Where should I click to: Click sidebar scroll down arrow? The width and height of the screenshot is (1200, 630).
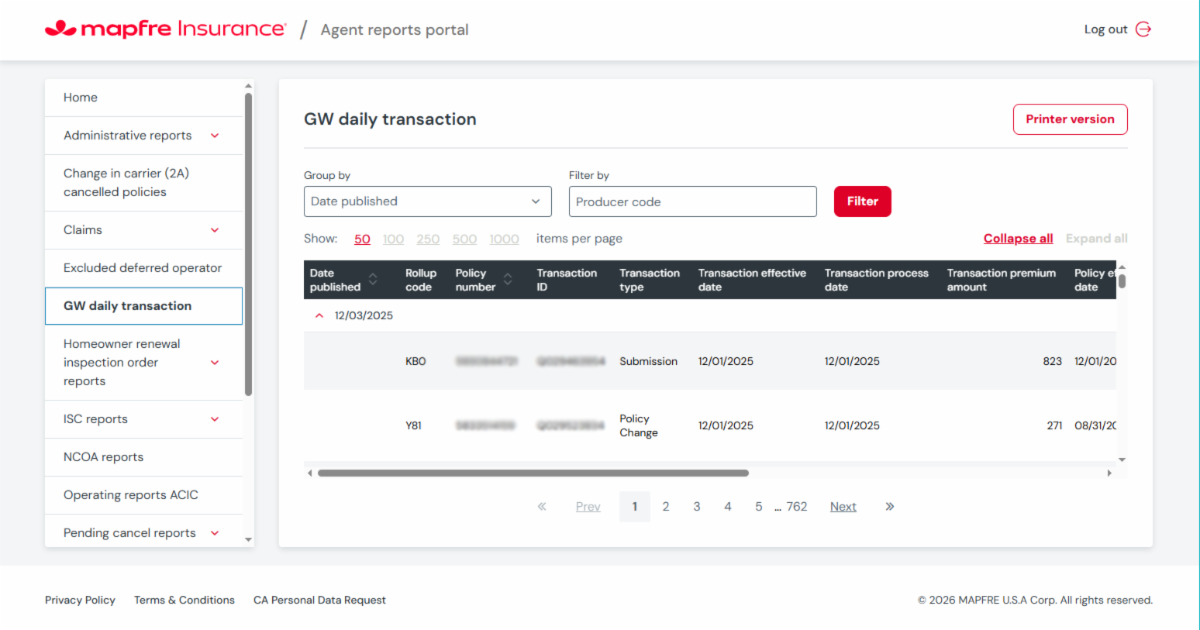[248, 540]
